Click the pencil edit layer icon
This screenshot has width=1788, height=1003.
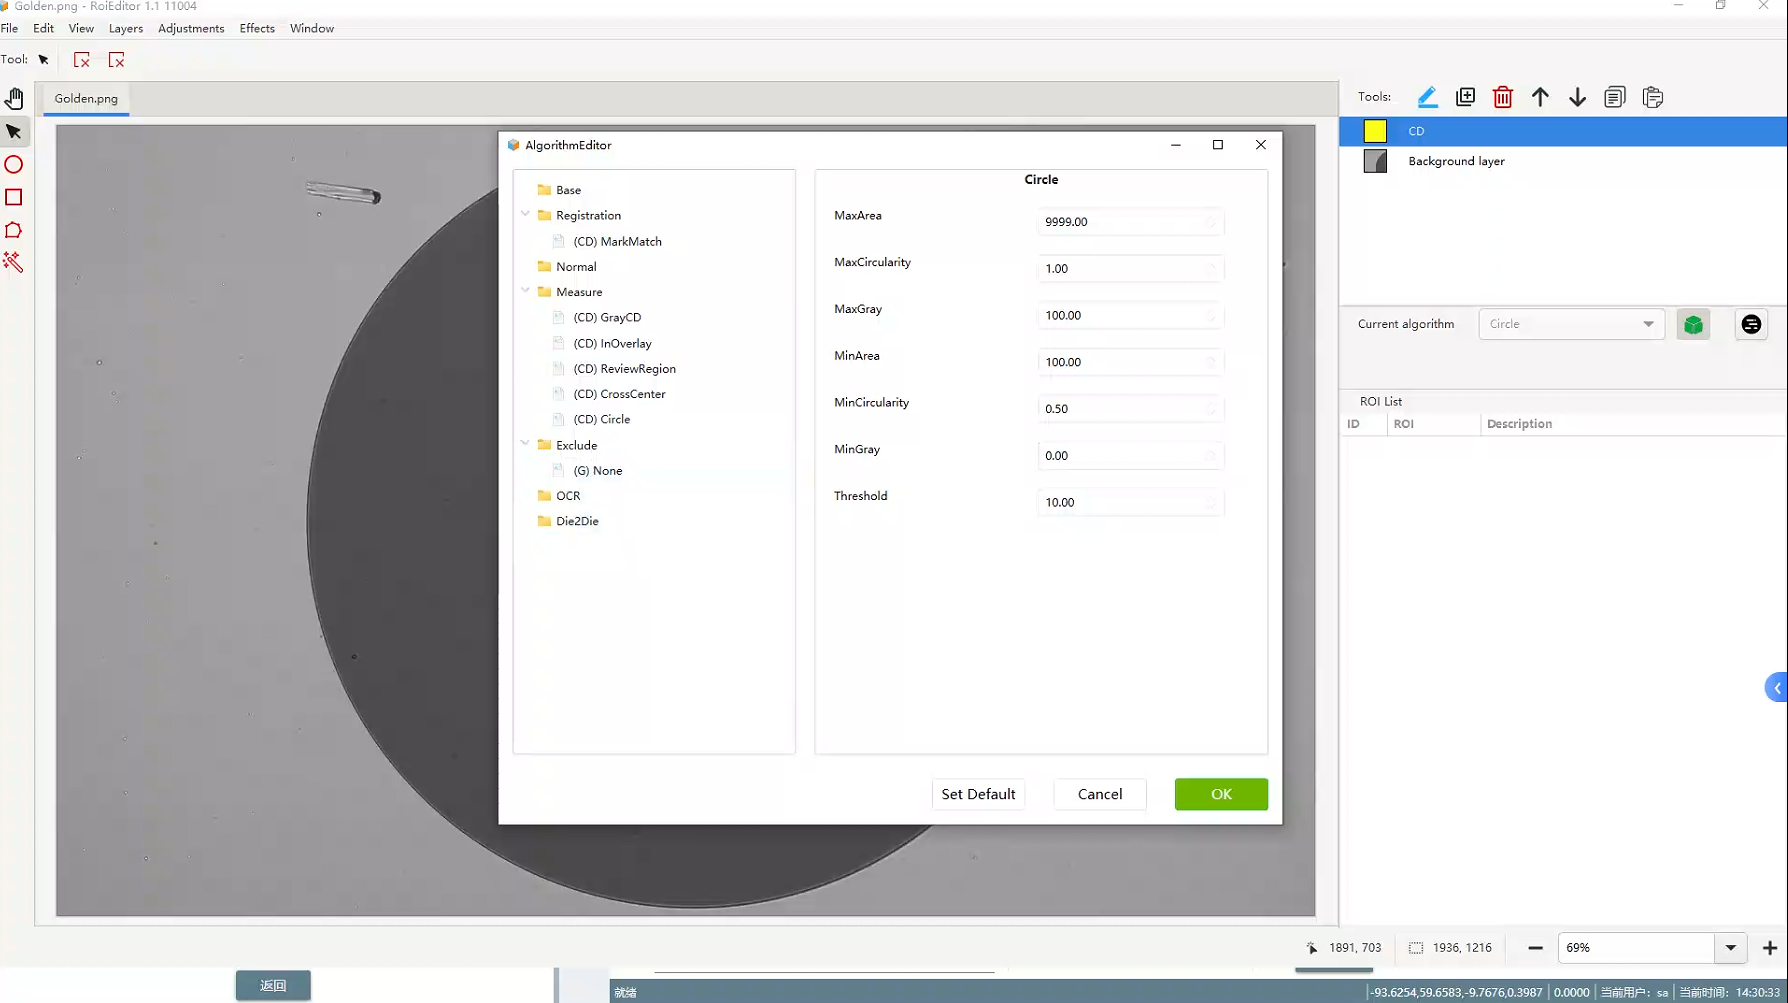click(1427, 97)
